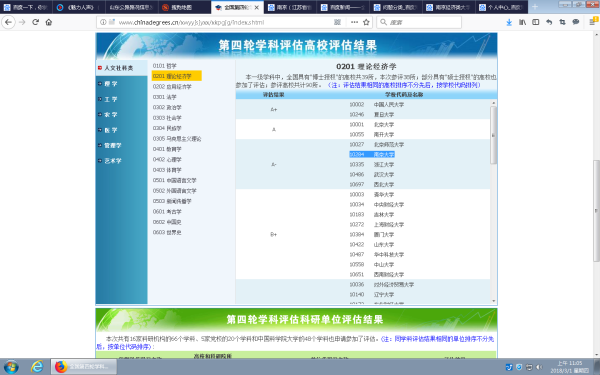Launch Internet Explorer from taskbar
Image resolution: width=600 pixels, height=375 pixels.
[37, 367]
